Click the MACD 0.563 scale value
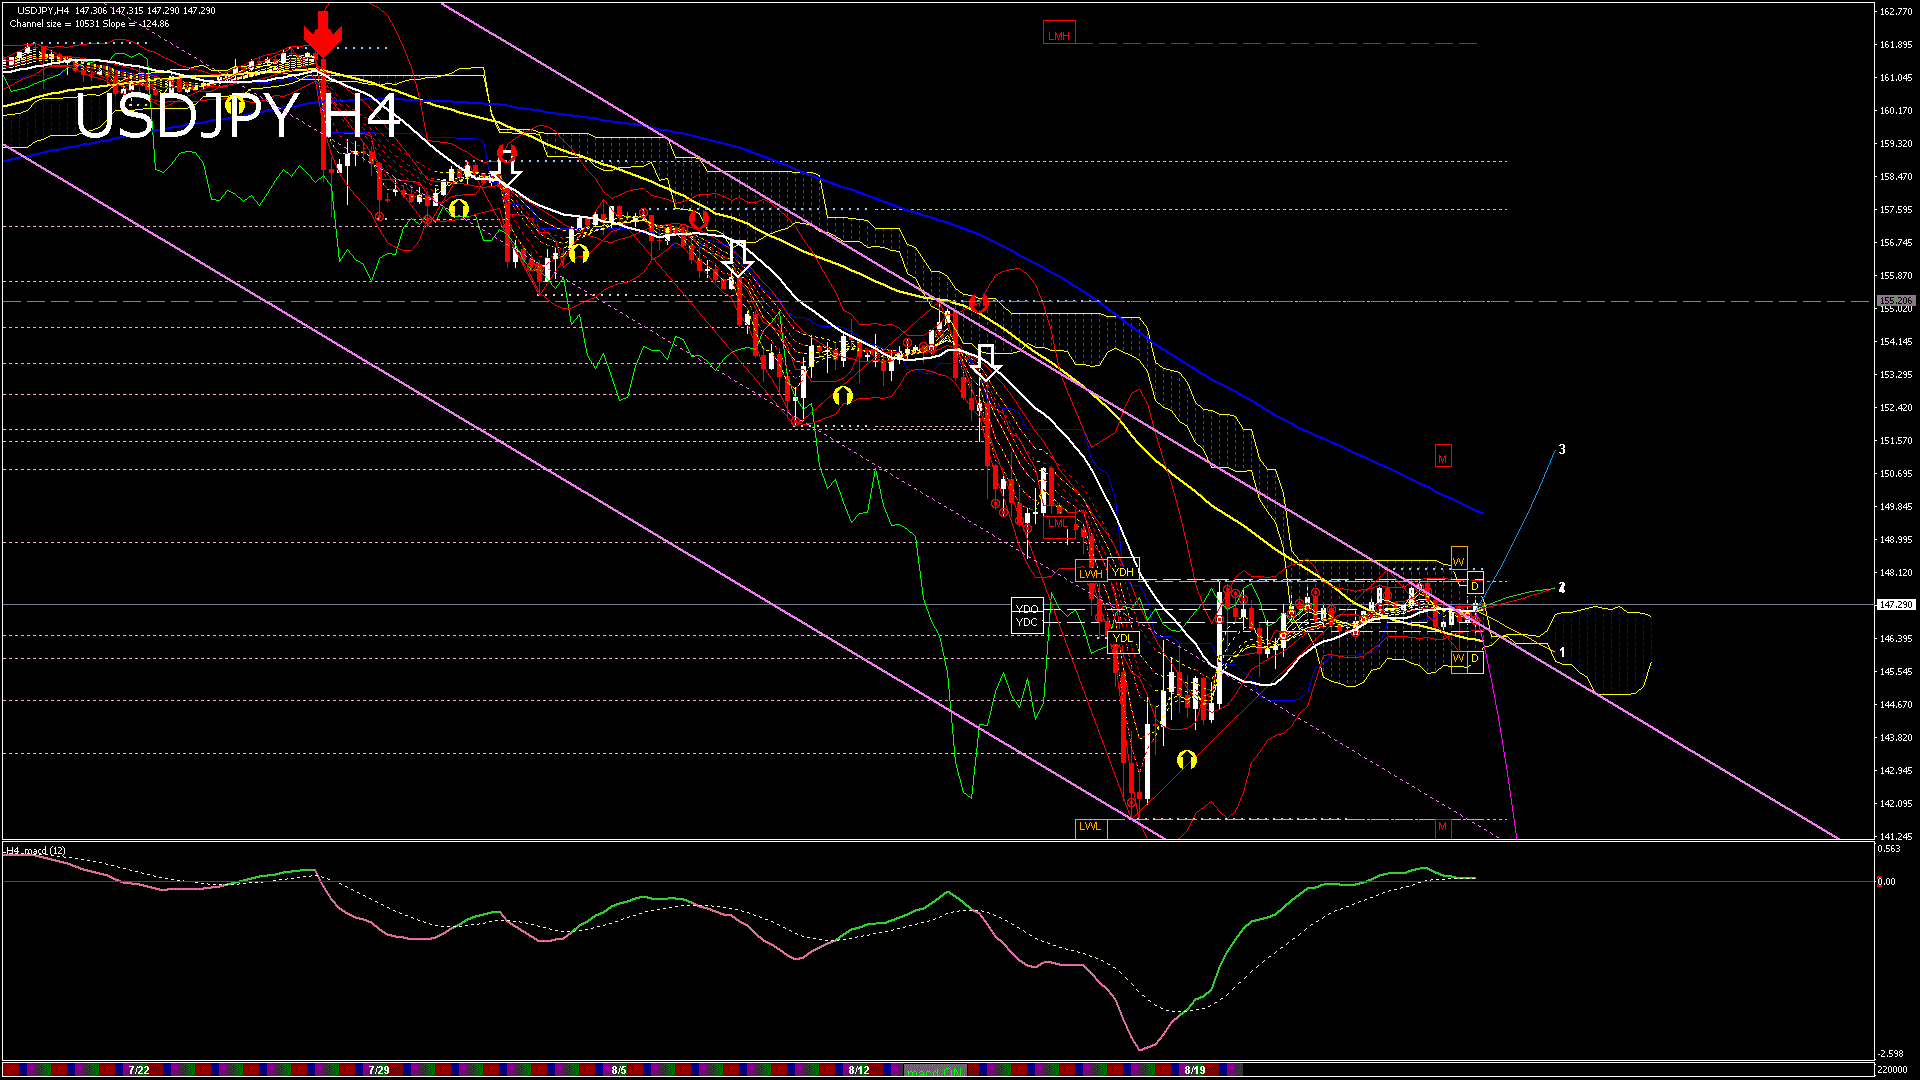Screen dimensions: 1920x1080 coord(1889,849)
